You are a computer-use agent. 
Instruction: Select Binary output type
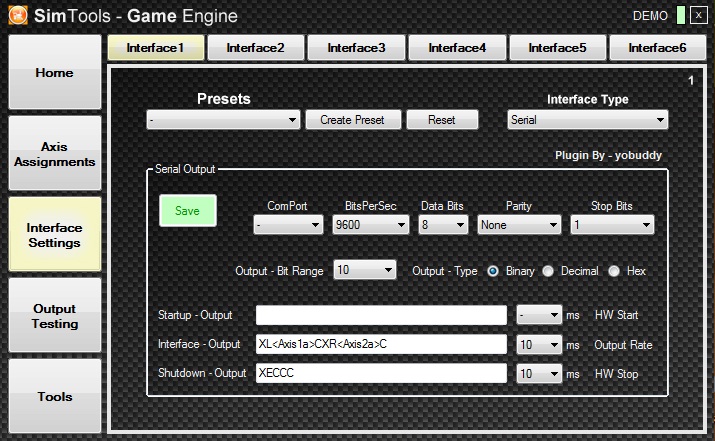click(x=493, y=271)
